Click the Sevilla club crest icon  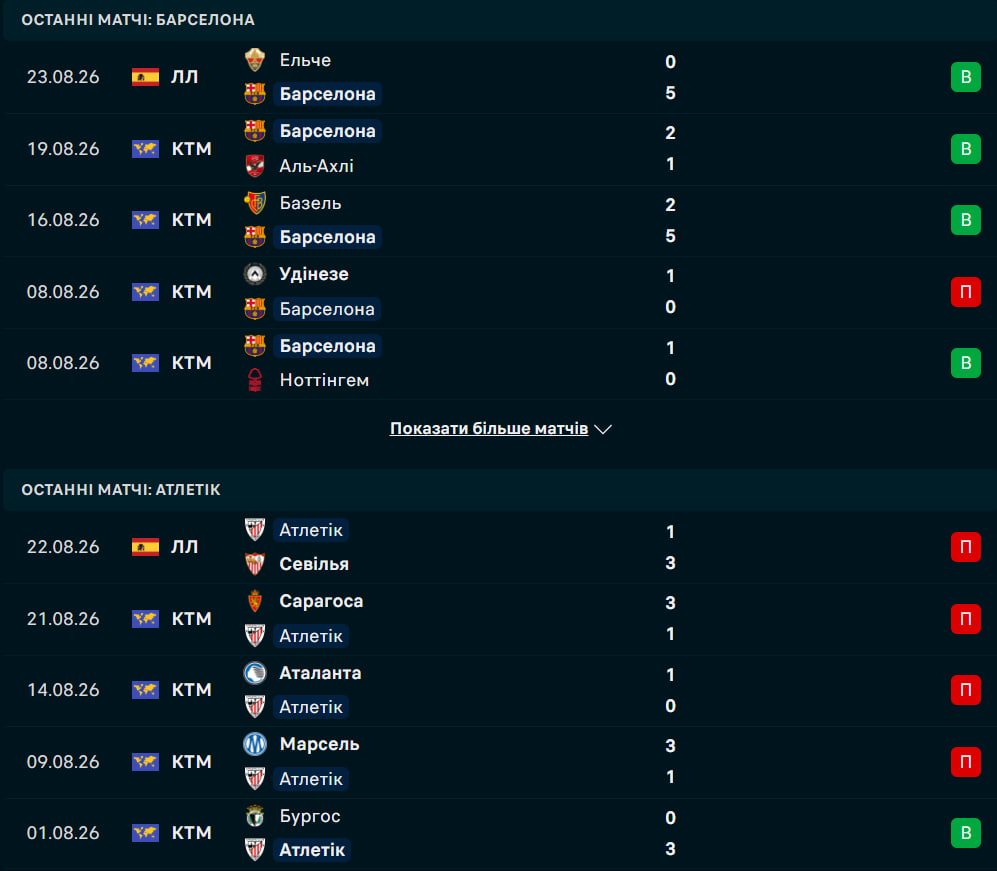(x=255, y=563)
